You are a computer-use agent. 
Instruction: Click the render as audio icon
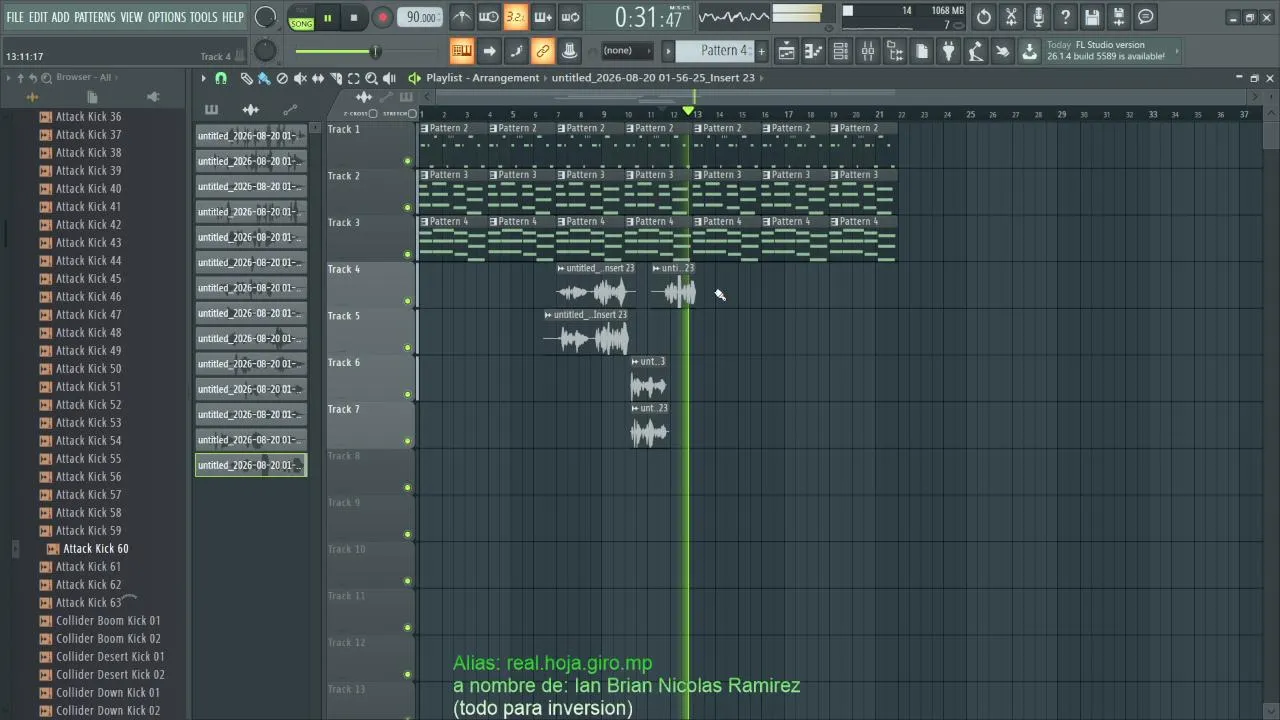[1119, 17]
